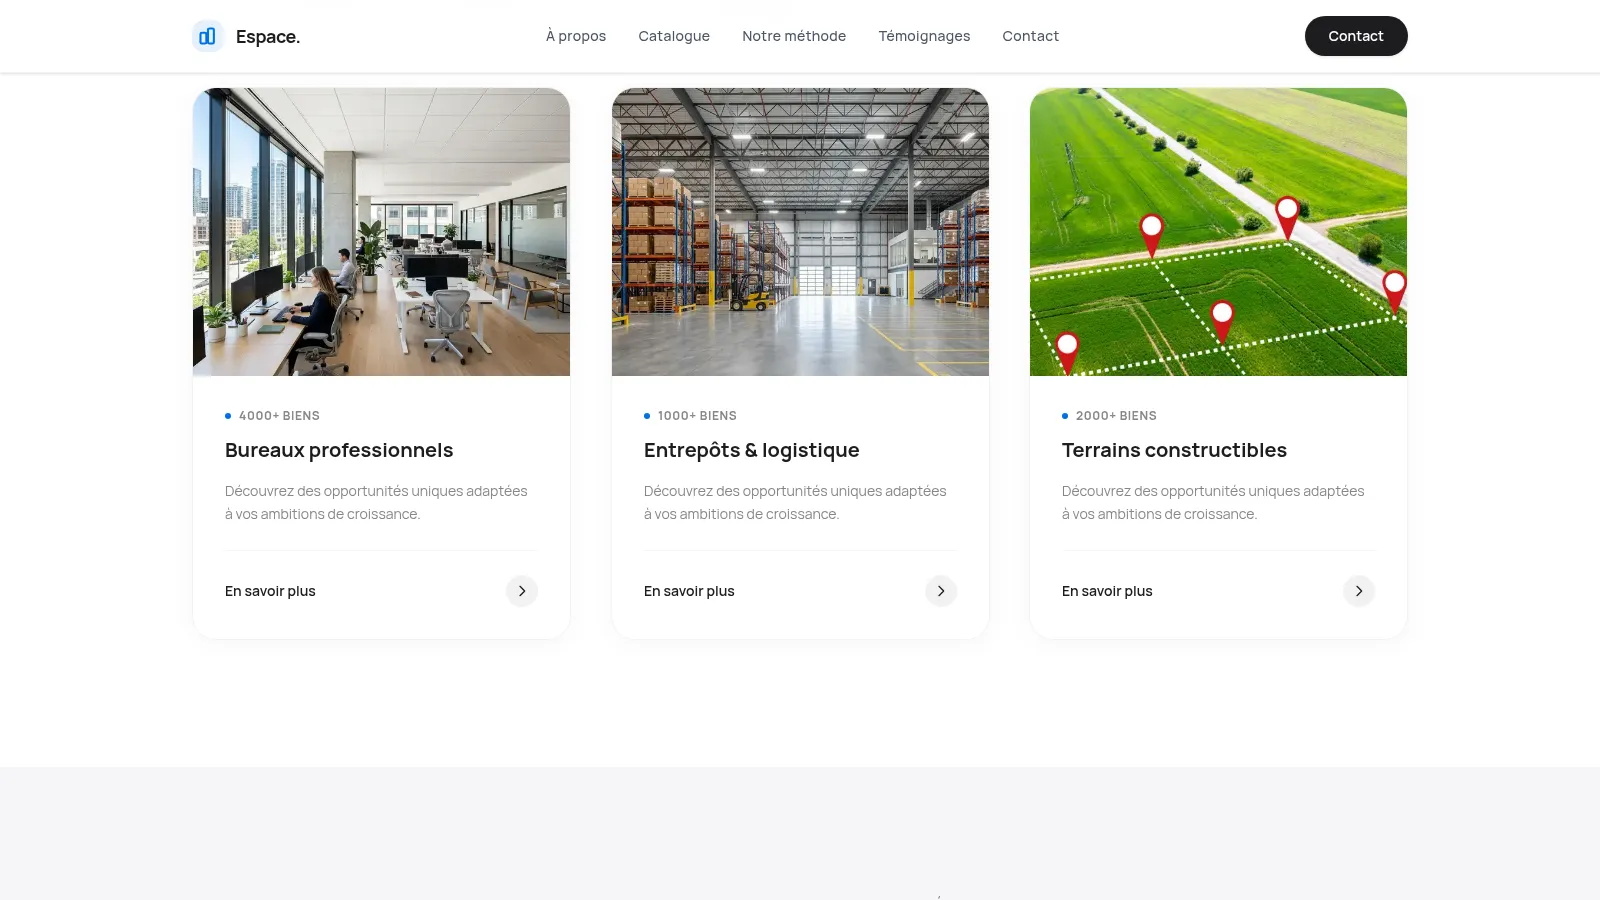The width and height of the screenshot is (1600, 900).
Task: Click the Entrepôts & logistique heading
Action: coord(752,450)
